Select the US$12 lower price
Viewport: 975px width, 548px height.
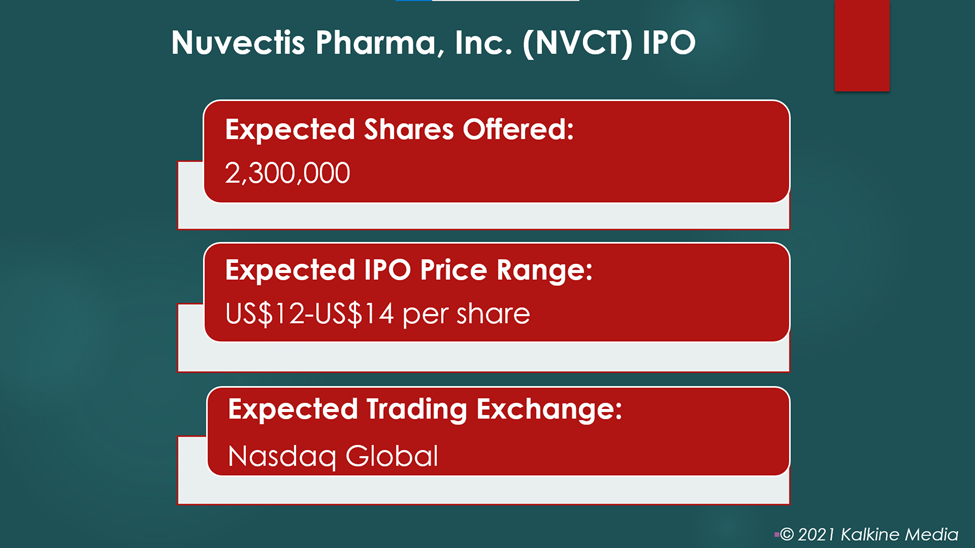(x=265, y=313)
